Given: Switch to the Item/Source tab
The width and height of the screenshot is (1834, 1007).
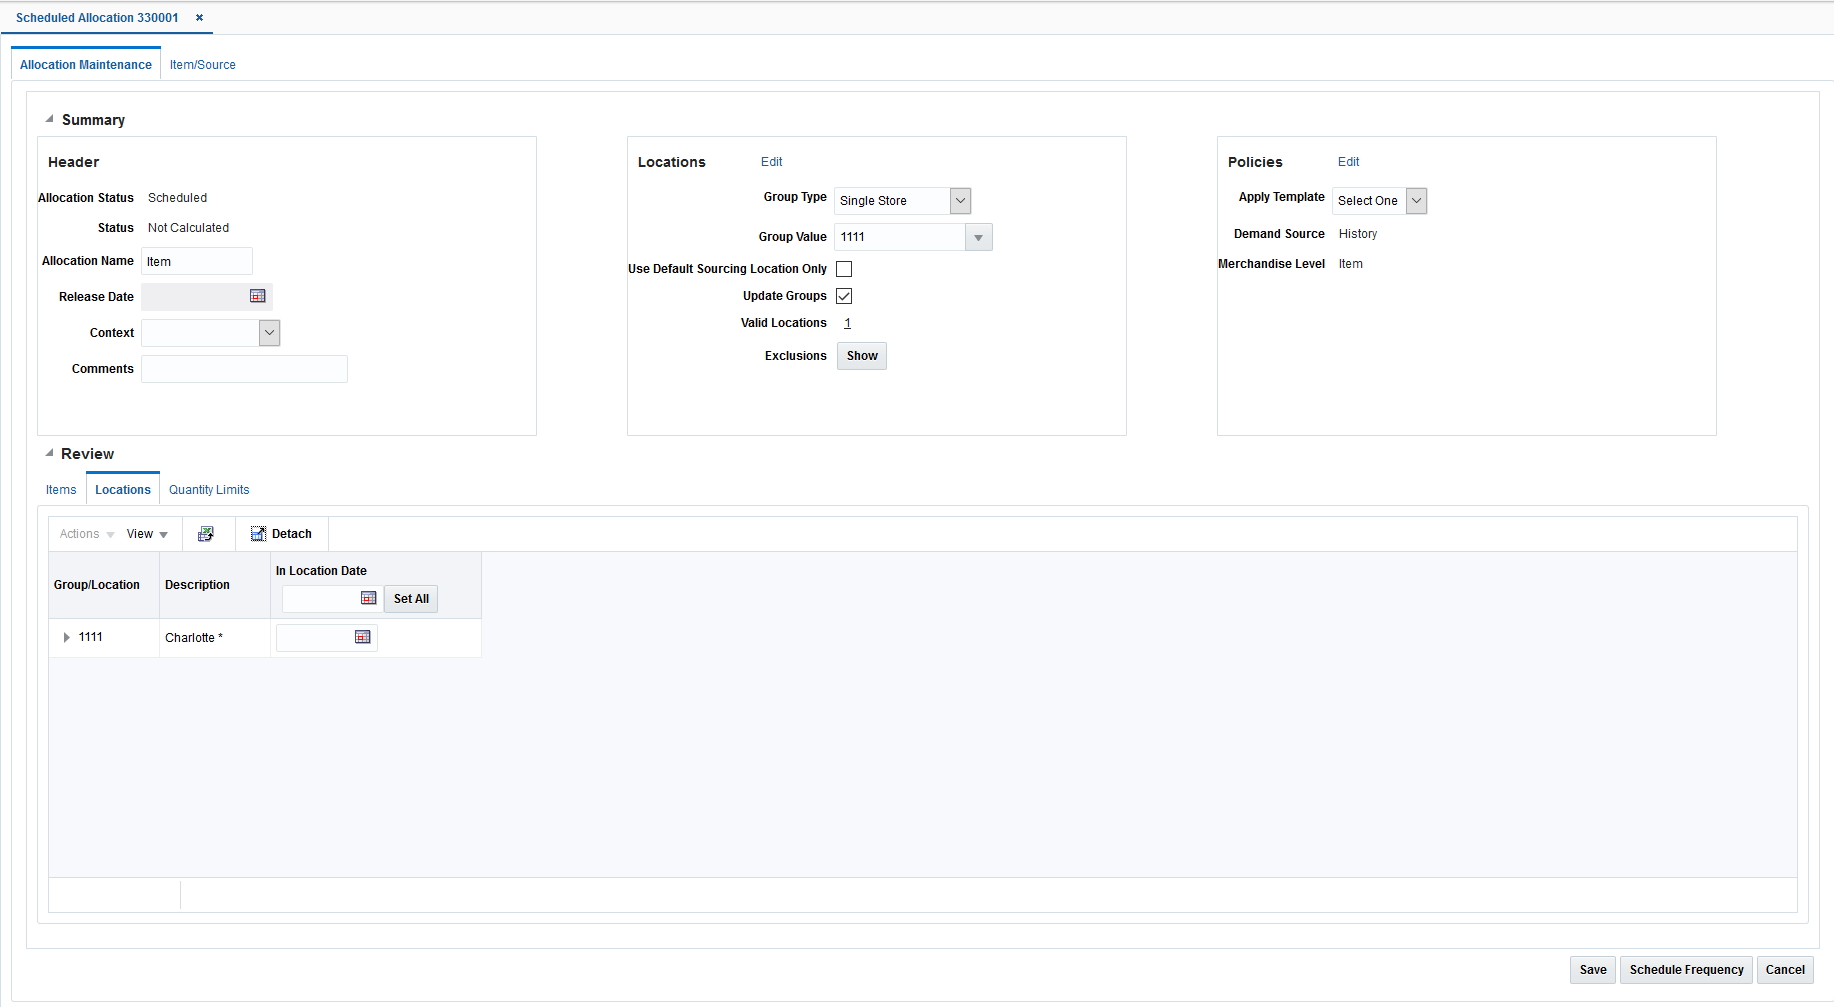Looking at the screenshot, I should 202,64.
